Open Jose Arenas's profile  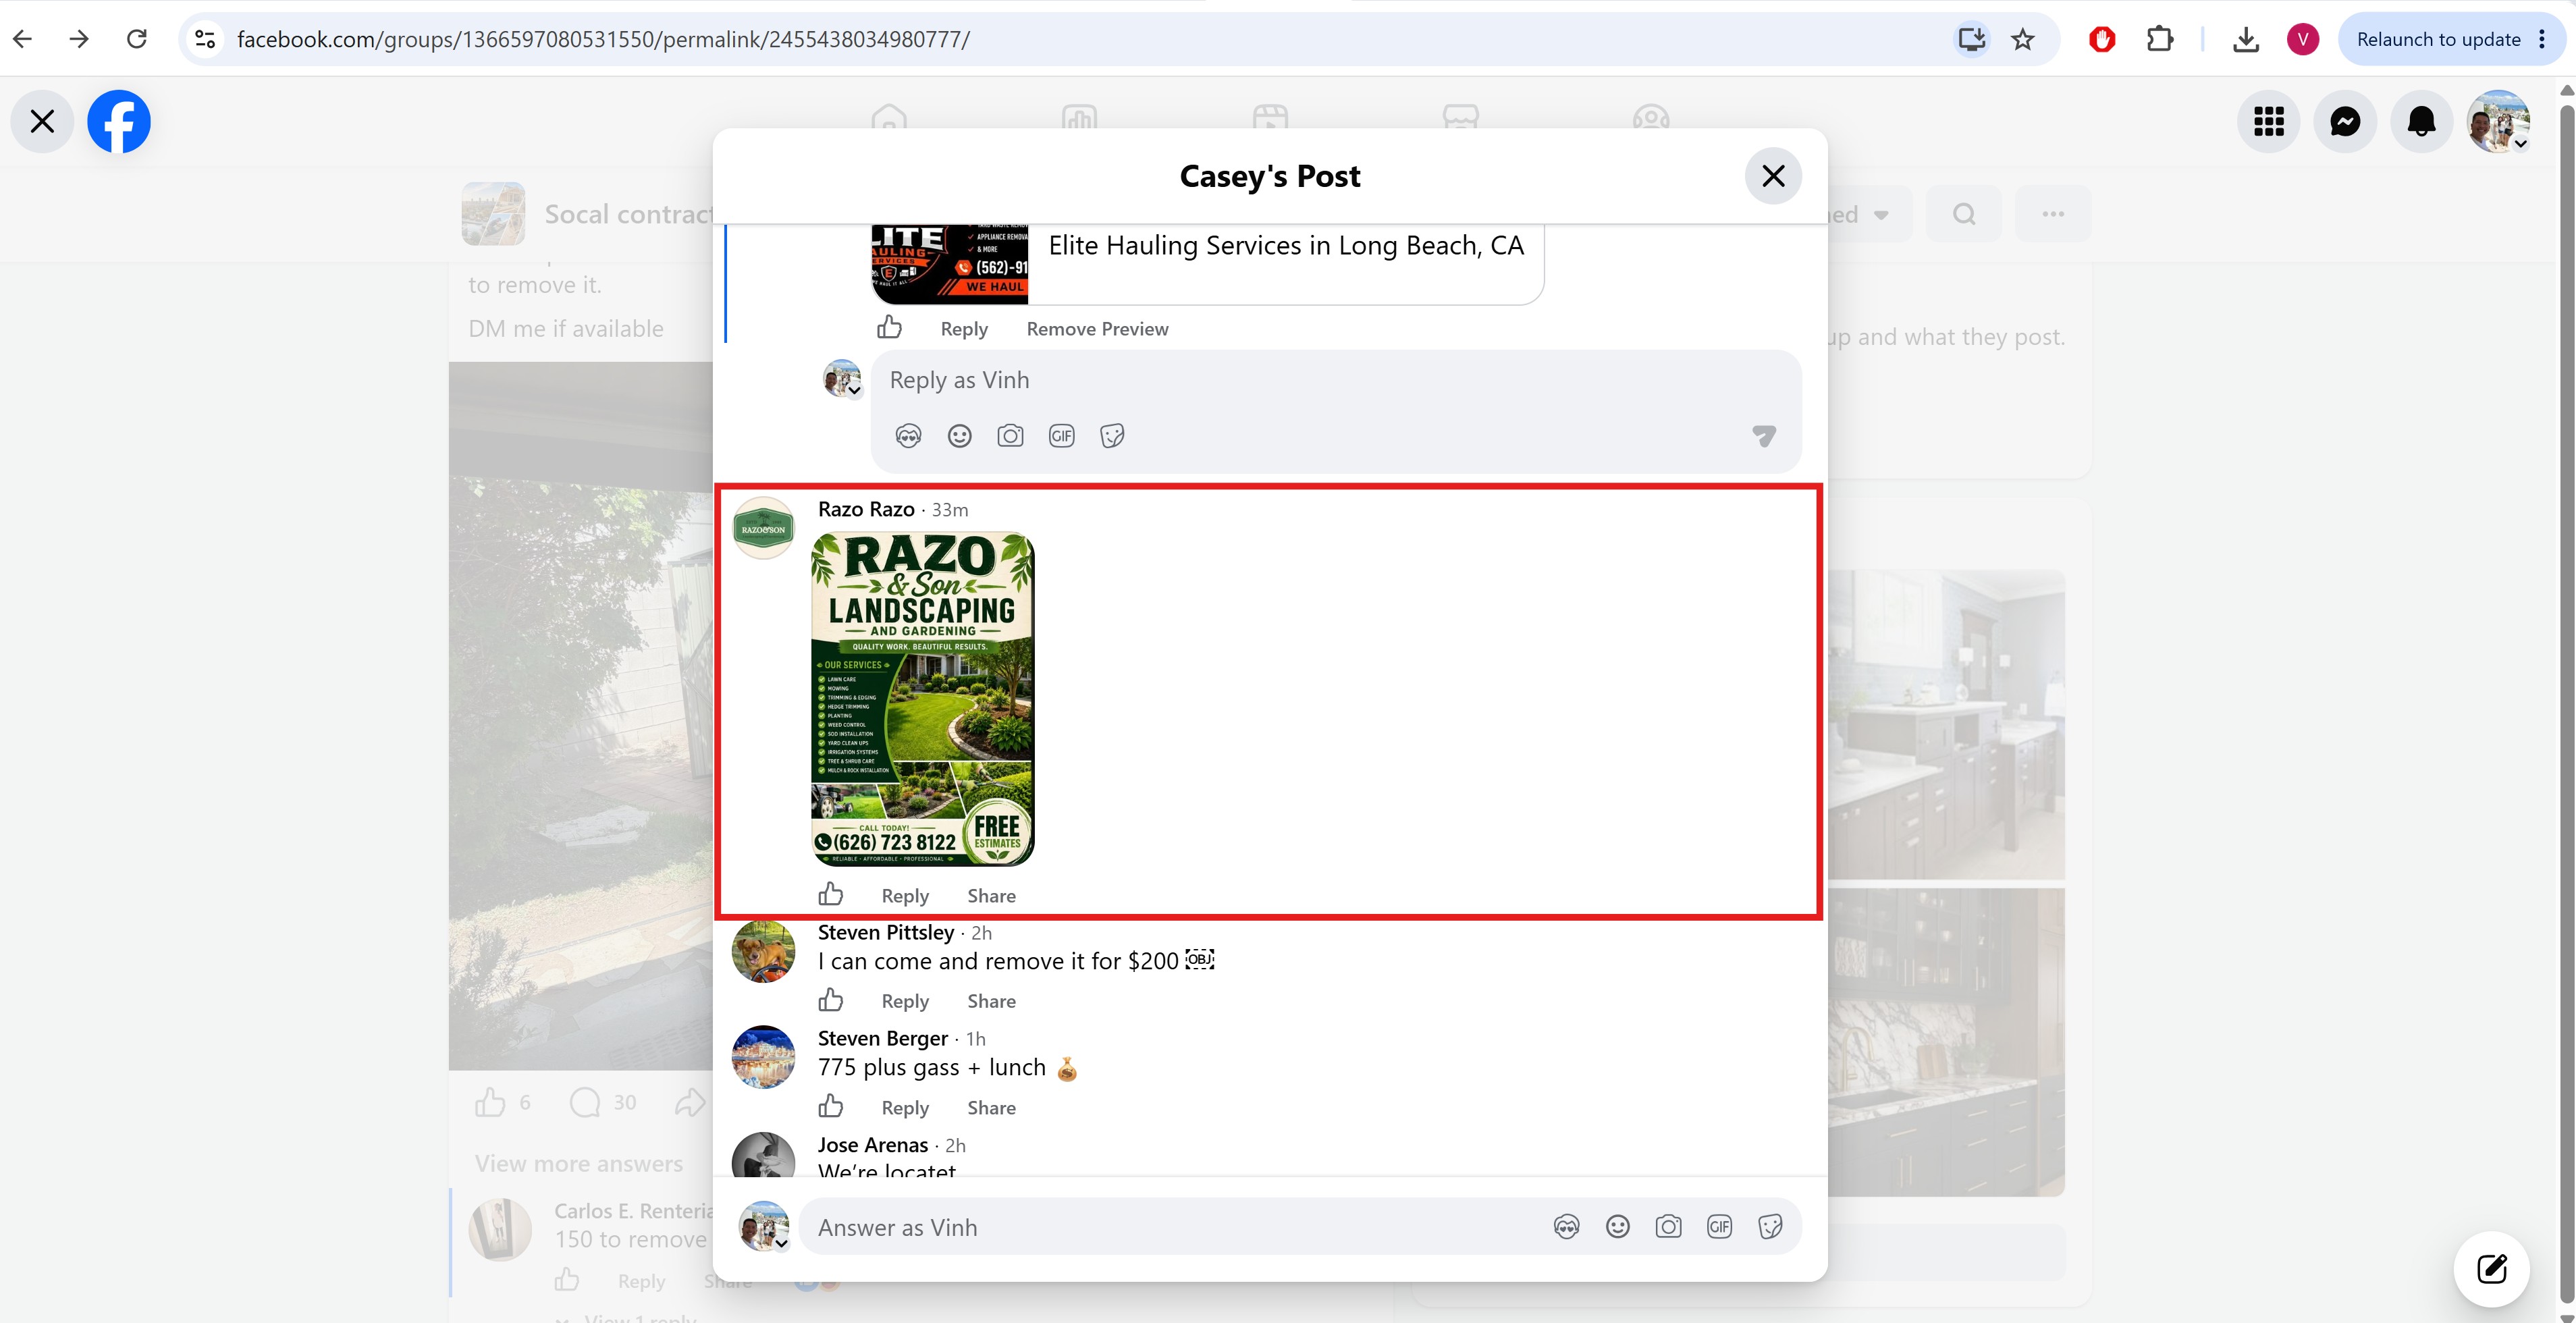pos(873,1145)
